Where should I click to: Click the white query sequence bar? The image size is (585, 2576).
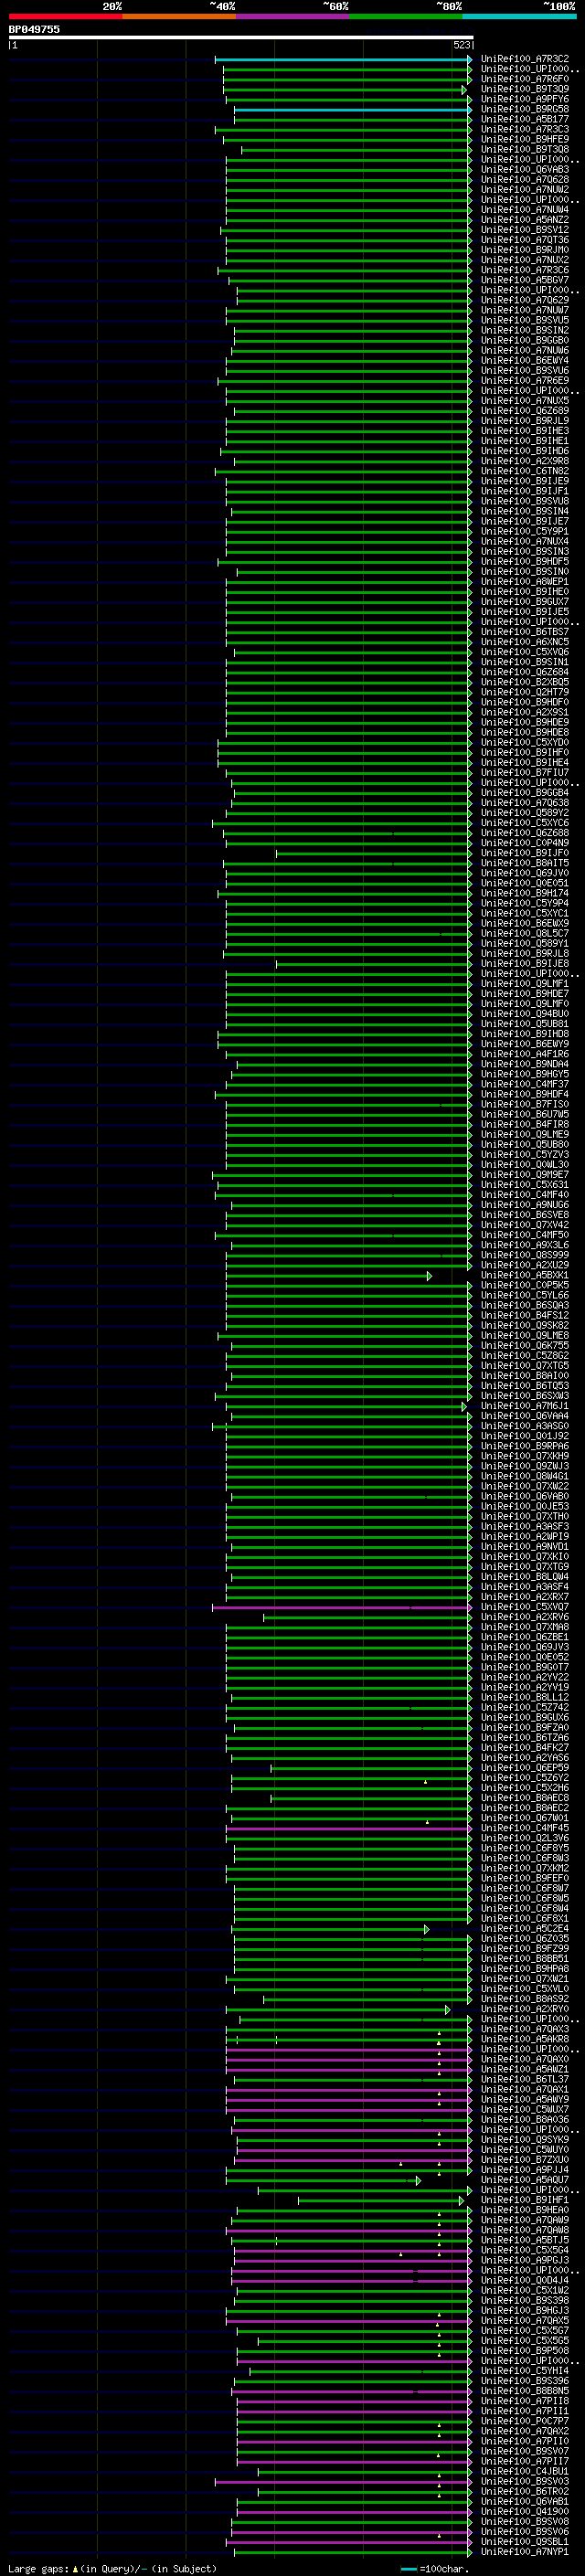(241, 37)
